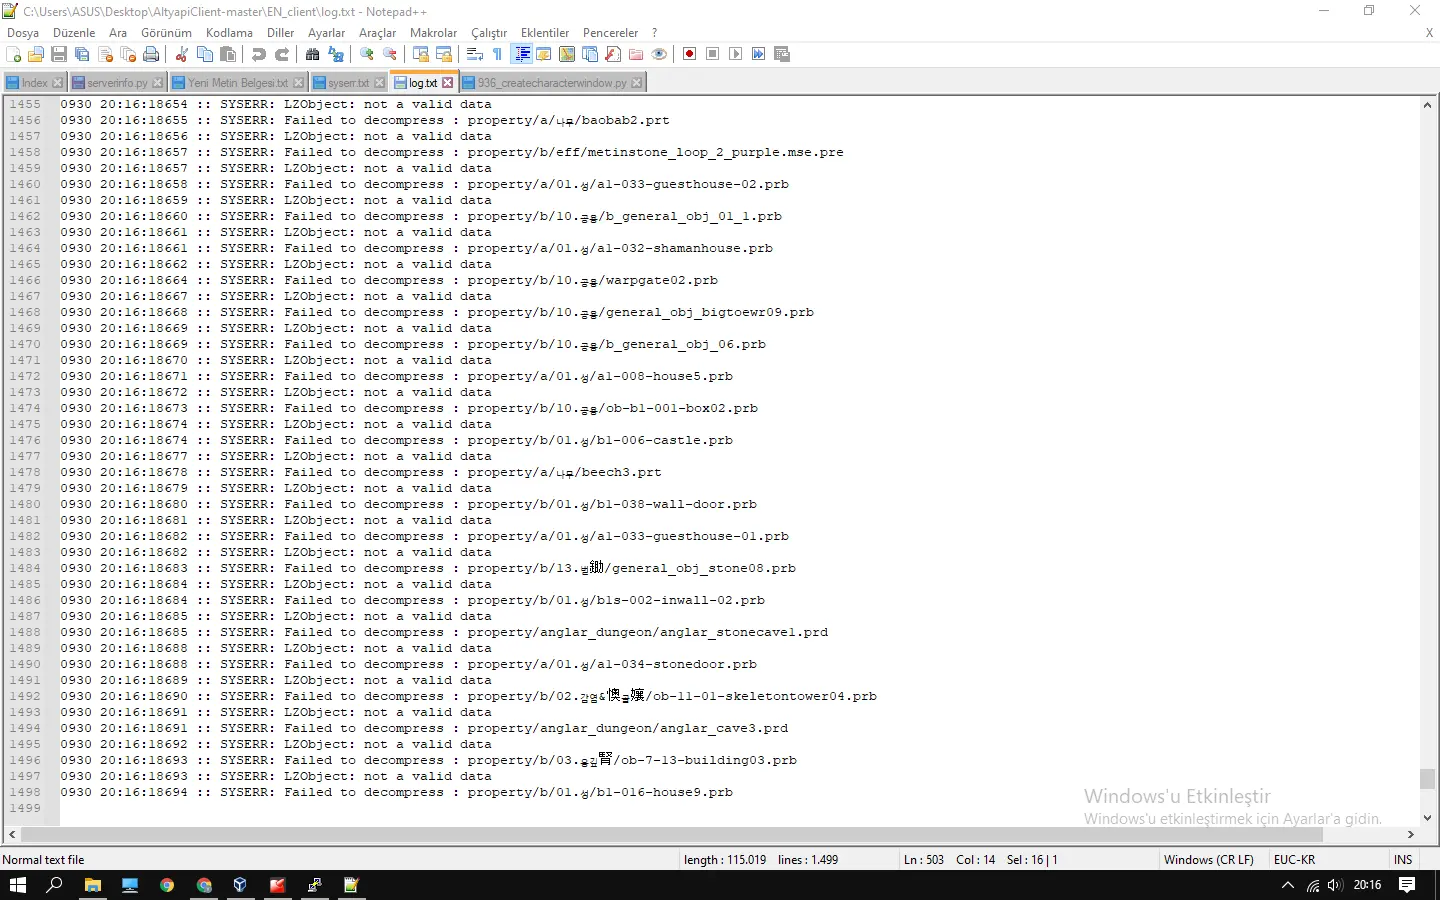Start macro recording
The image size is (1440, 900).
(688, 54)
